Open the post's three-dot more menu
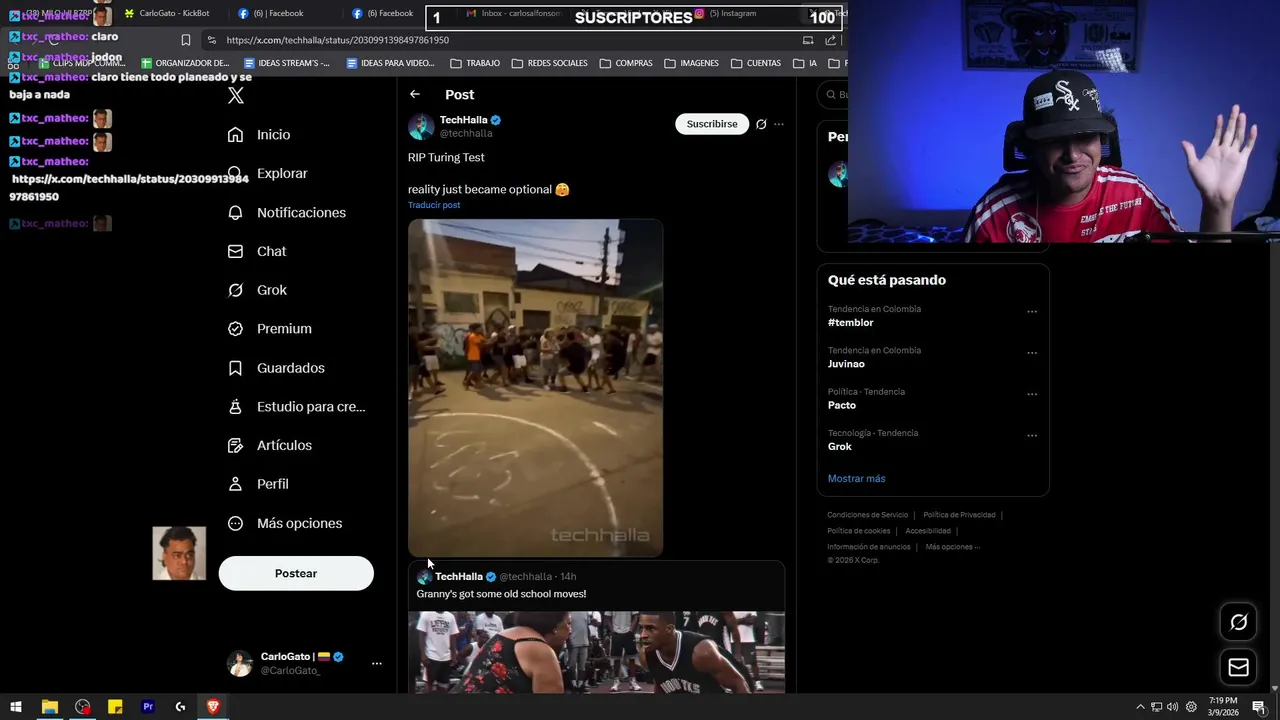The height and width of the screenshot is (720, 1280). tap(779, 124)
